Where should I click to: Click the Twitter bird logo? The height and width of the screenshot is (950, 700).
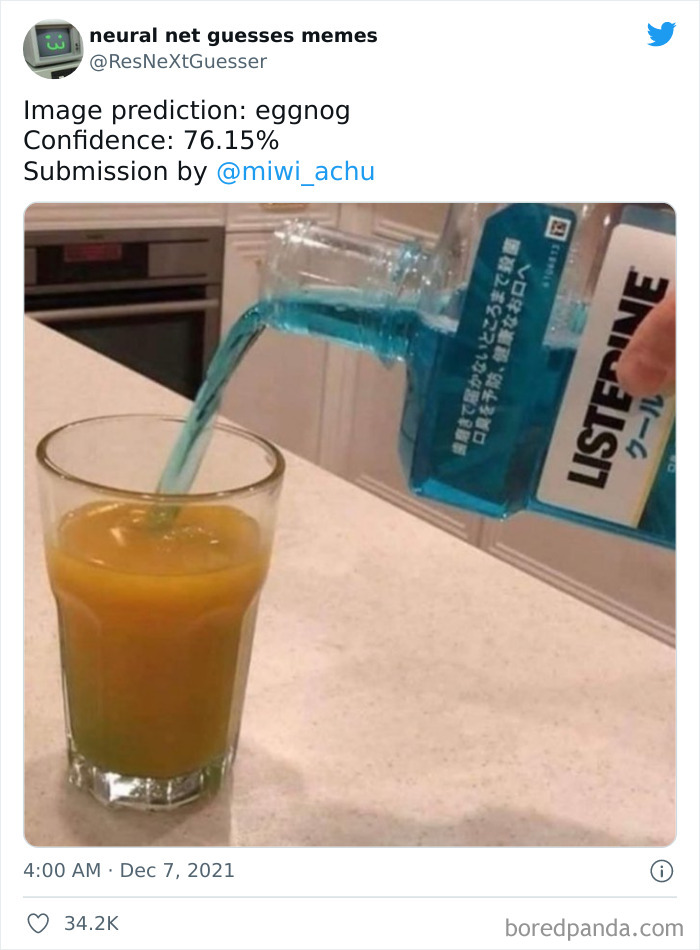tap(661, 35)
